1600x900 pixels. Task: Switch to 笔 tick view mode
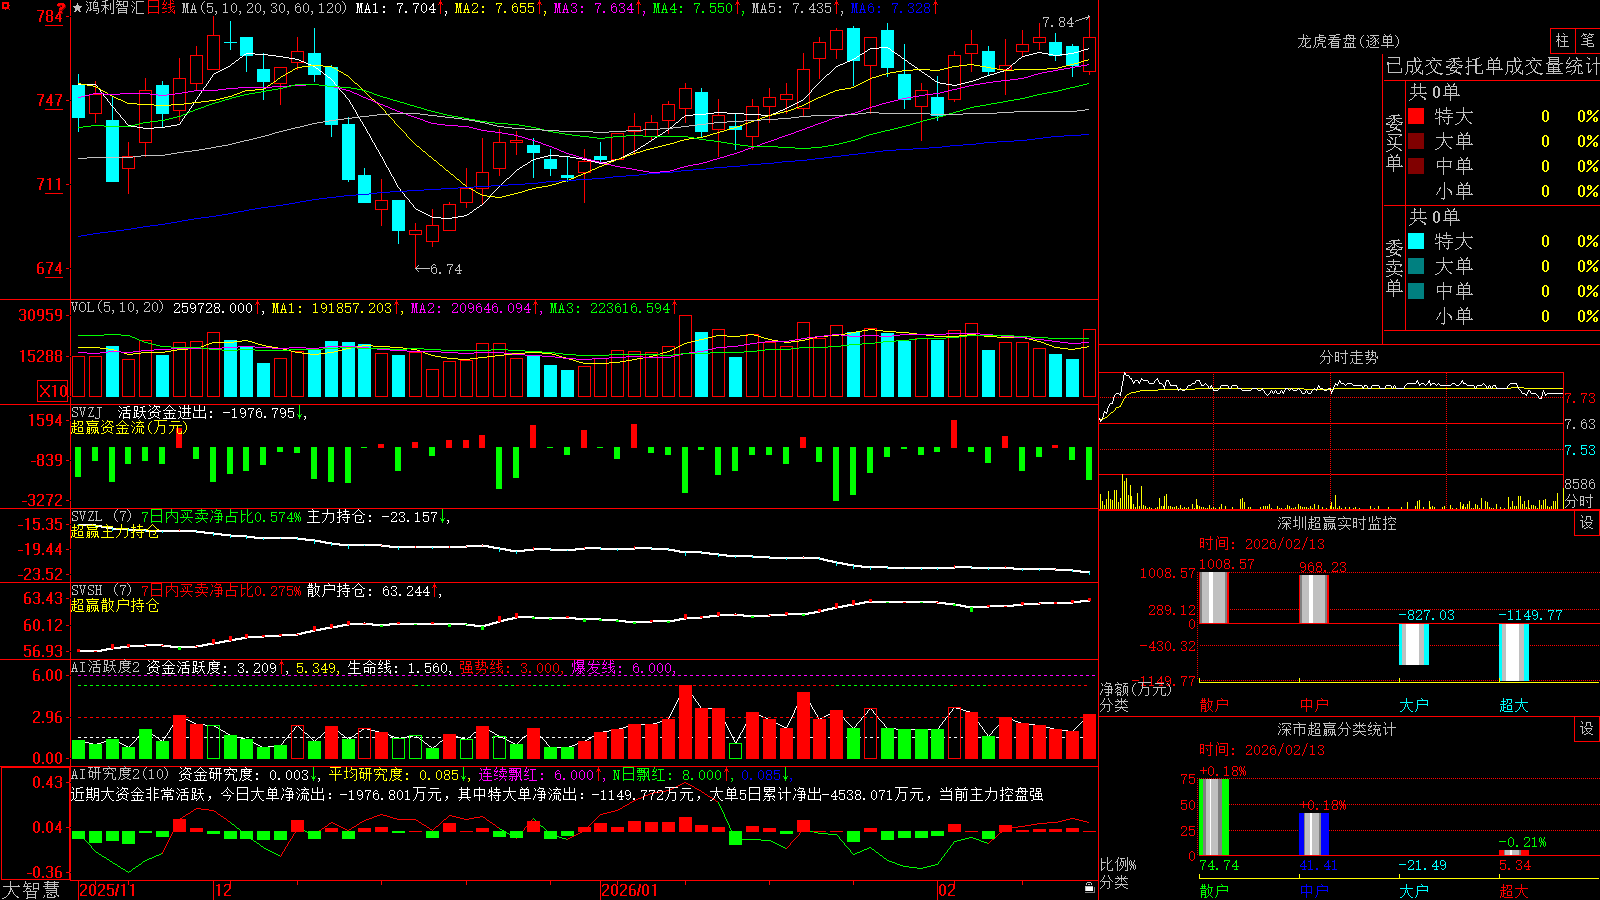pos(1587,40)
